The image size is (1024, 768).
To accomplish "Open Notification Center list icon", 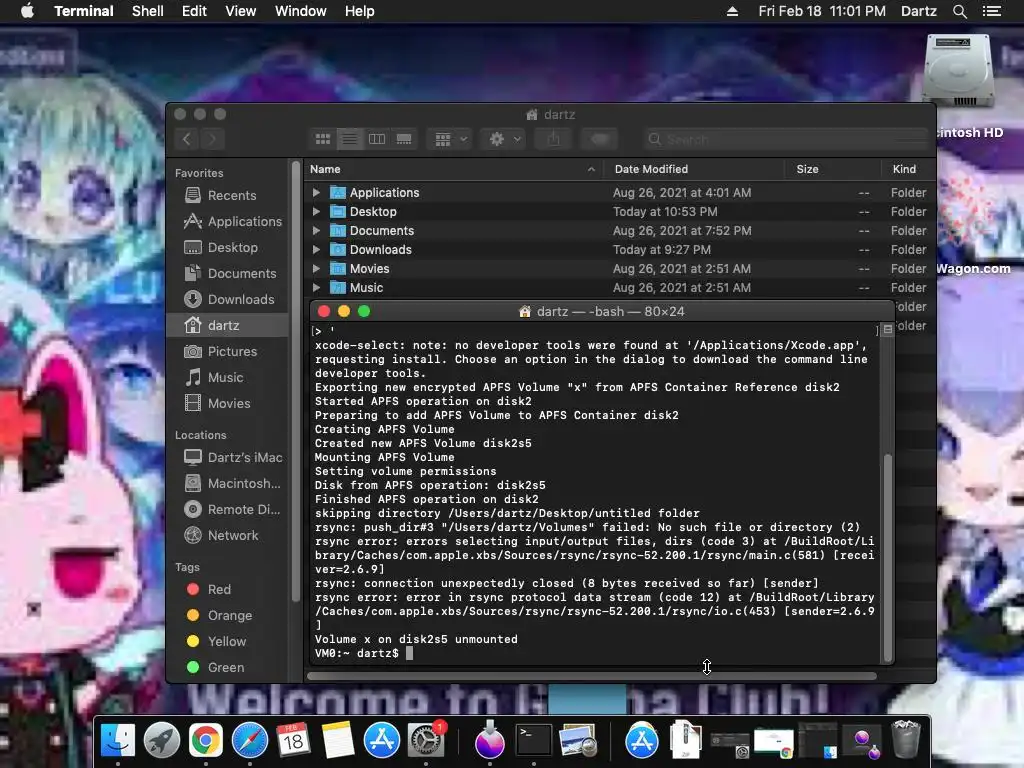I will 991,11.
